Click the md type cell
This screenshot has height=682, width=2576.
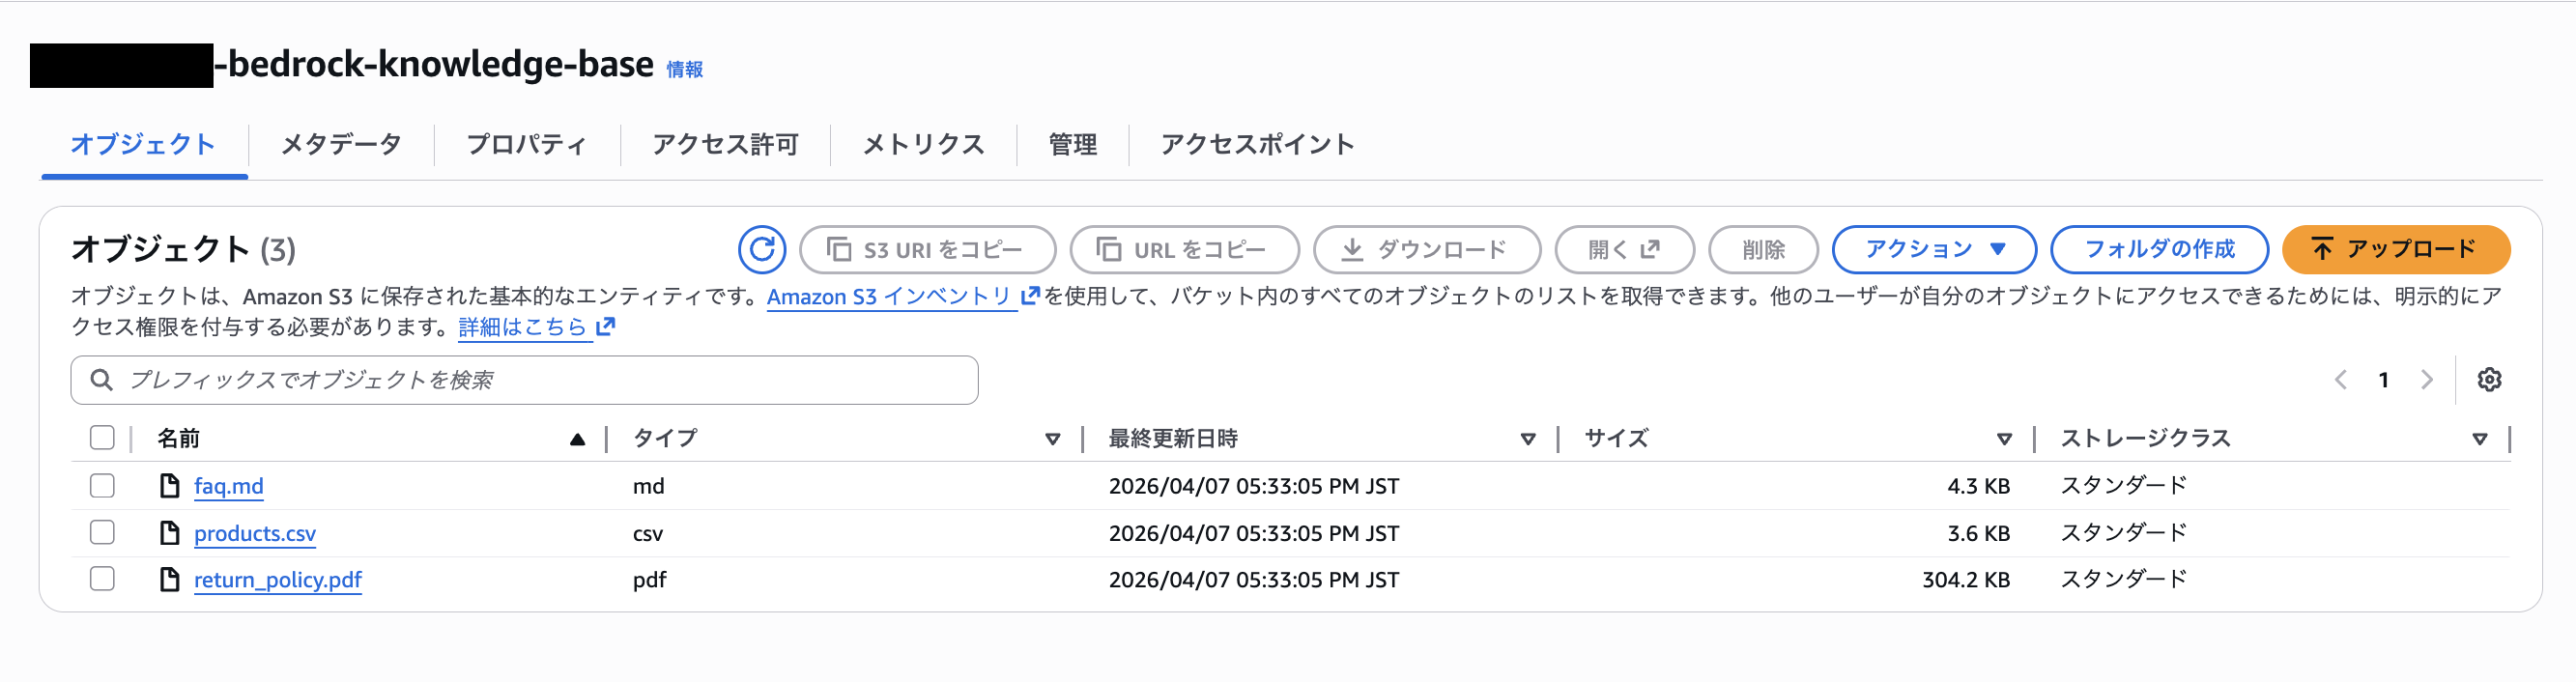click(x=649, y=486)
